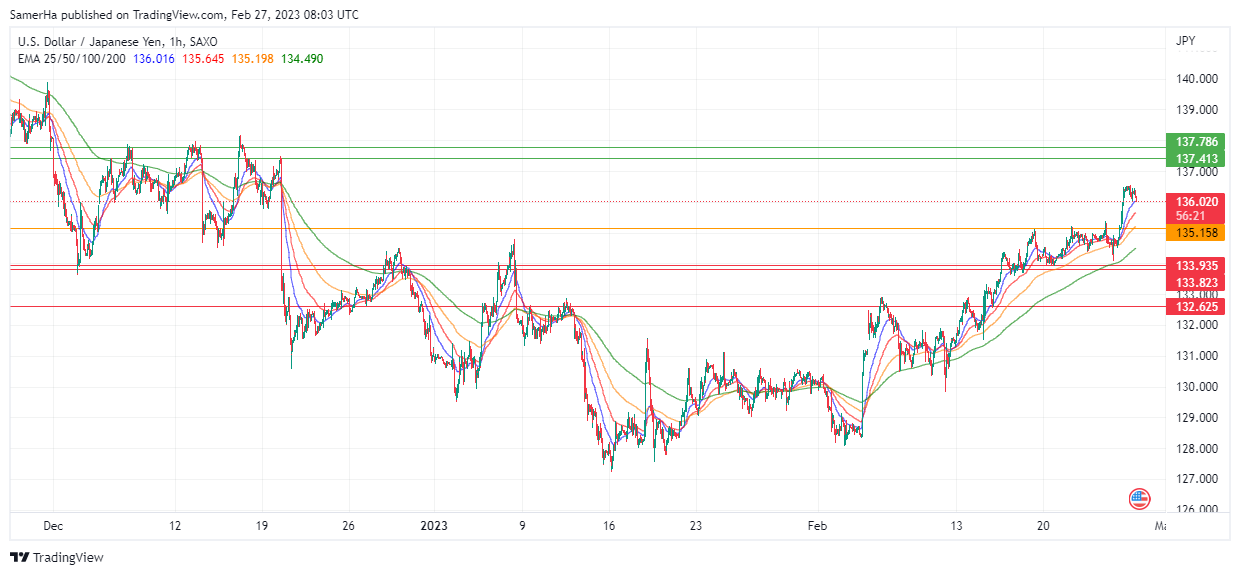This screenshot has height=575, width=1240.
Task: Click the 133.935 red price label
Action: click(x=1196, y=266)
